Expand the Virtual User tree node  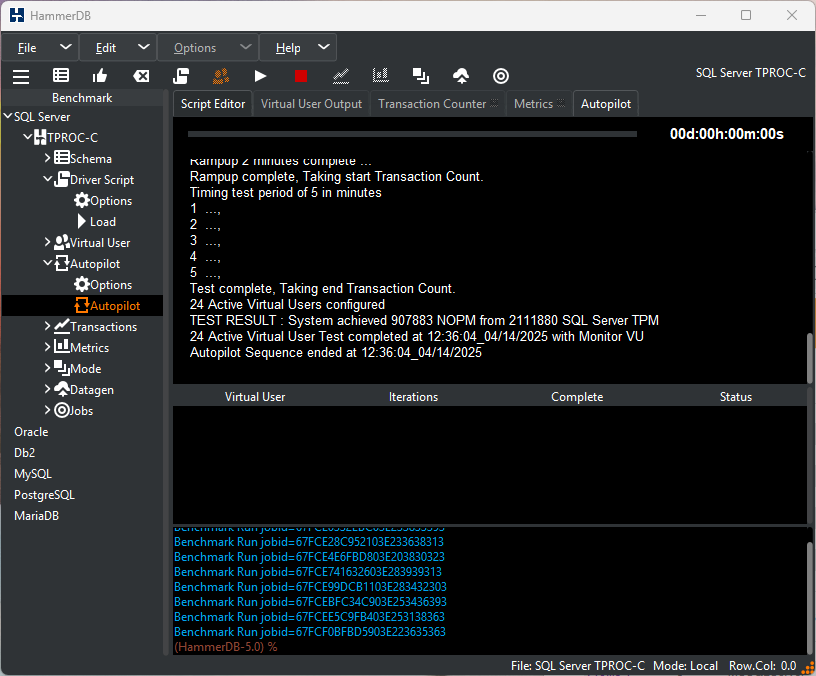[48, 241]
